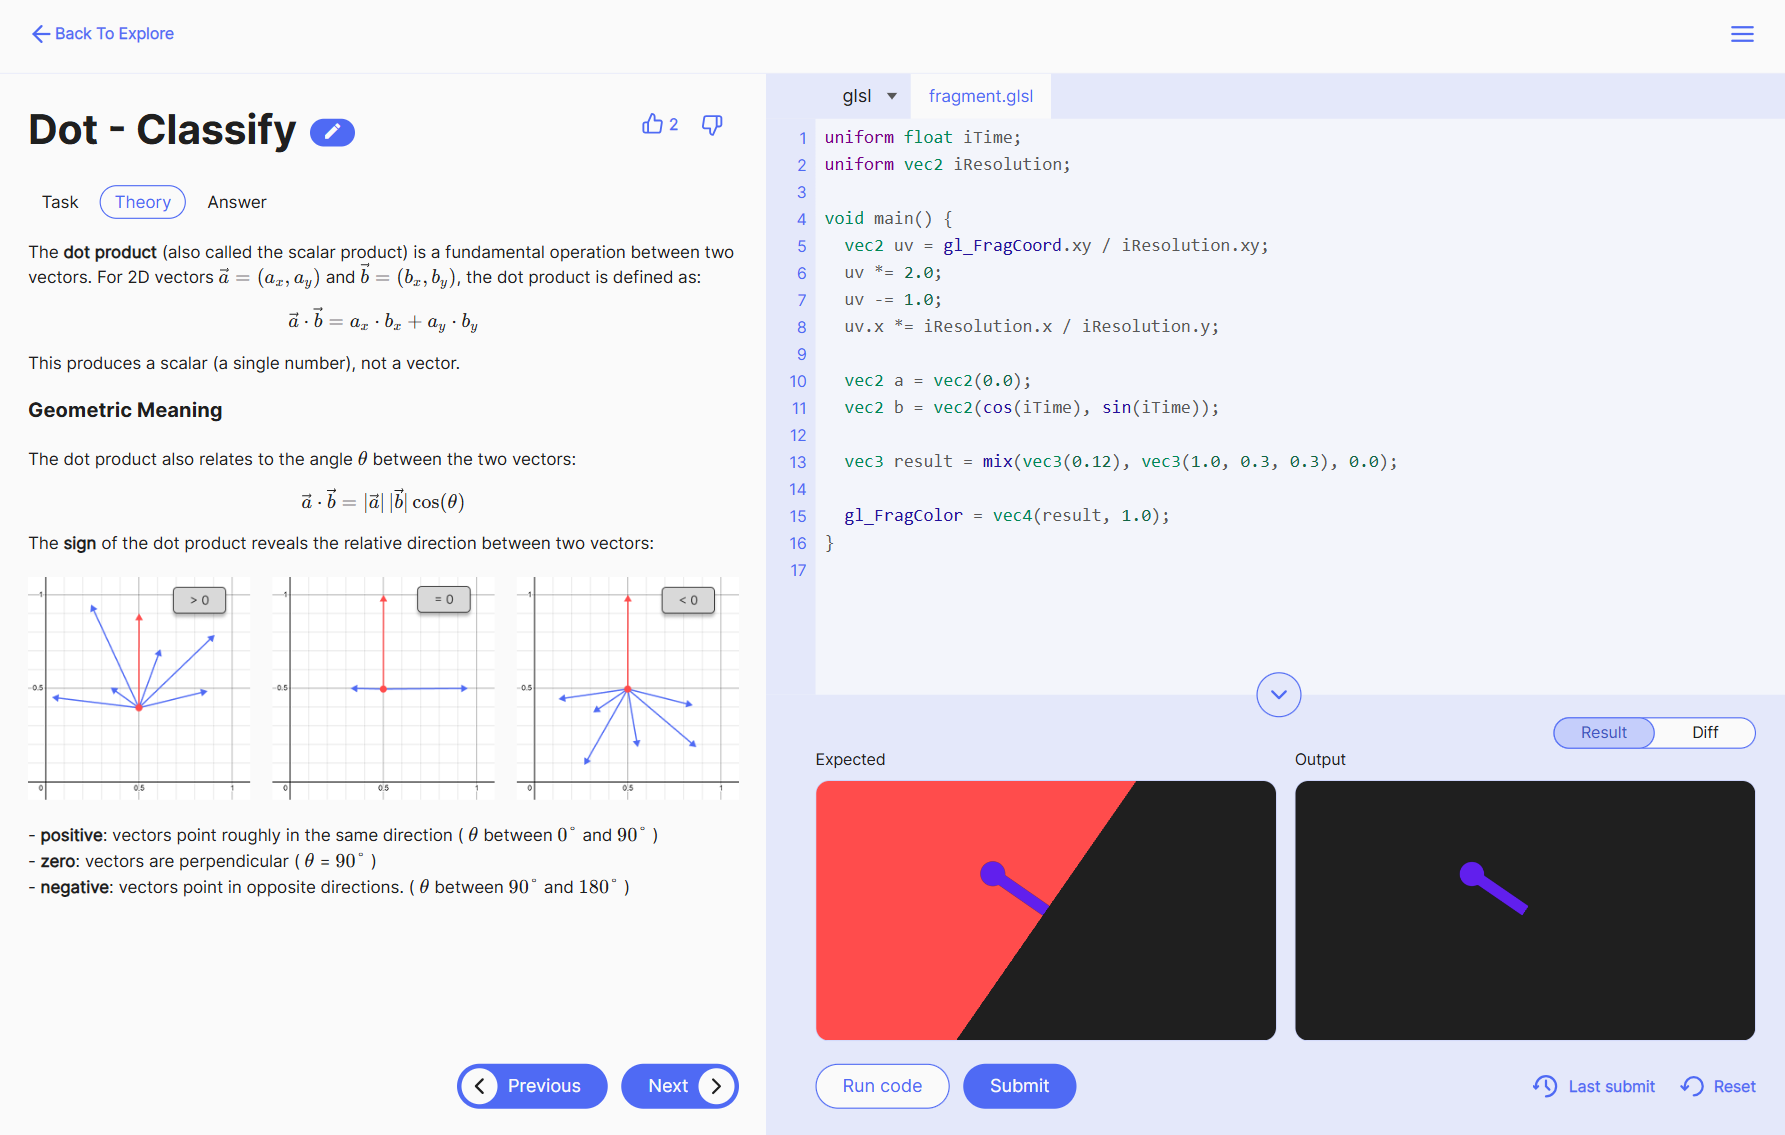
Task: Click the thumbs up like icon
Action: tap(652, 124)
